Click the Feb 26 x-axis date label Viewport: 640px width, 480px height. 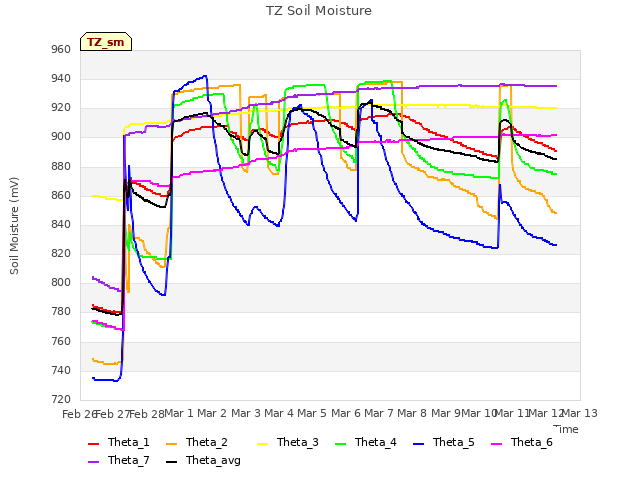(x=78, y=414)
